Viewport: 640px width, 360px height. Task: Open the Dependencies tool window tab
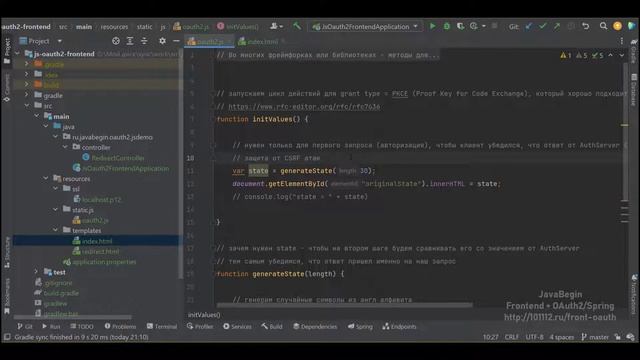[x=315, y=327]
